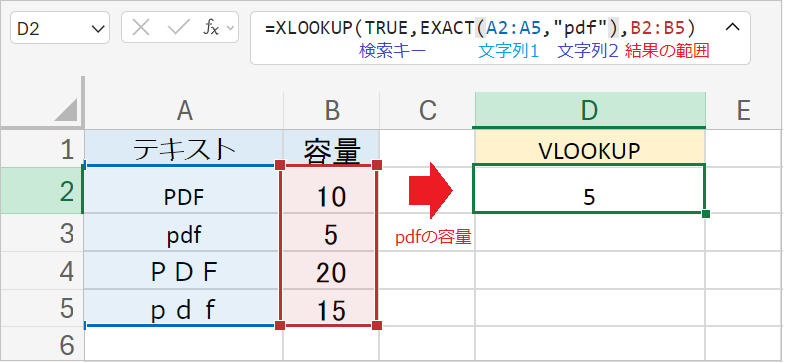This screenshot has width=785, height=363.
Task: Click the Name Box showing D2
Action: (x=60, y=28)
